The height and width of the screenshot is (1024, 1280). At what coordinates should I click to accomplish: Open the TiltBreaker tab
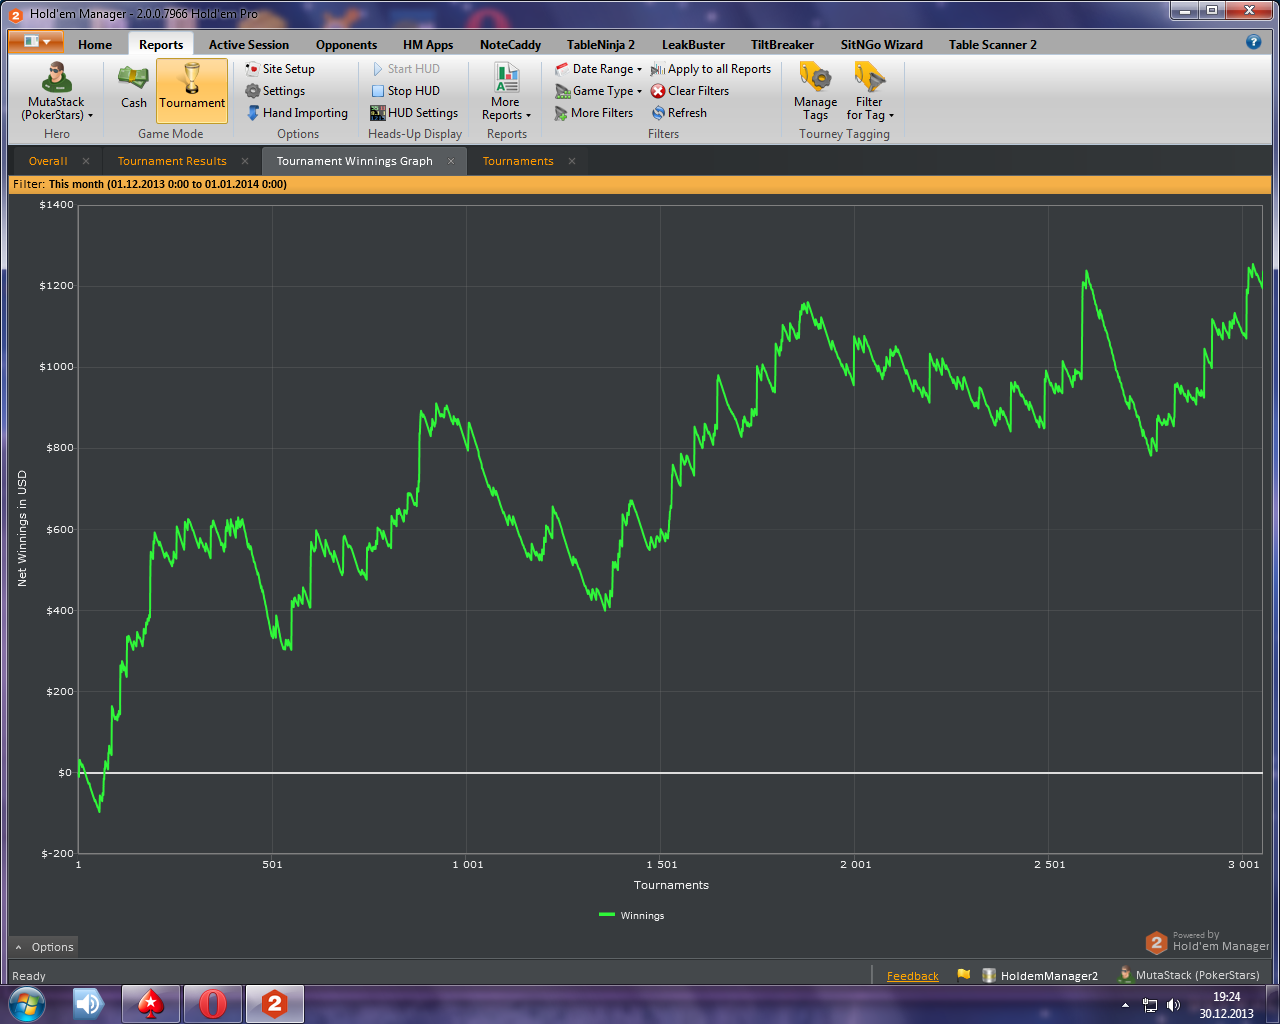click(782, 45)
